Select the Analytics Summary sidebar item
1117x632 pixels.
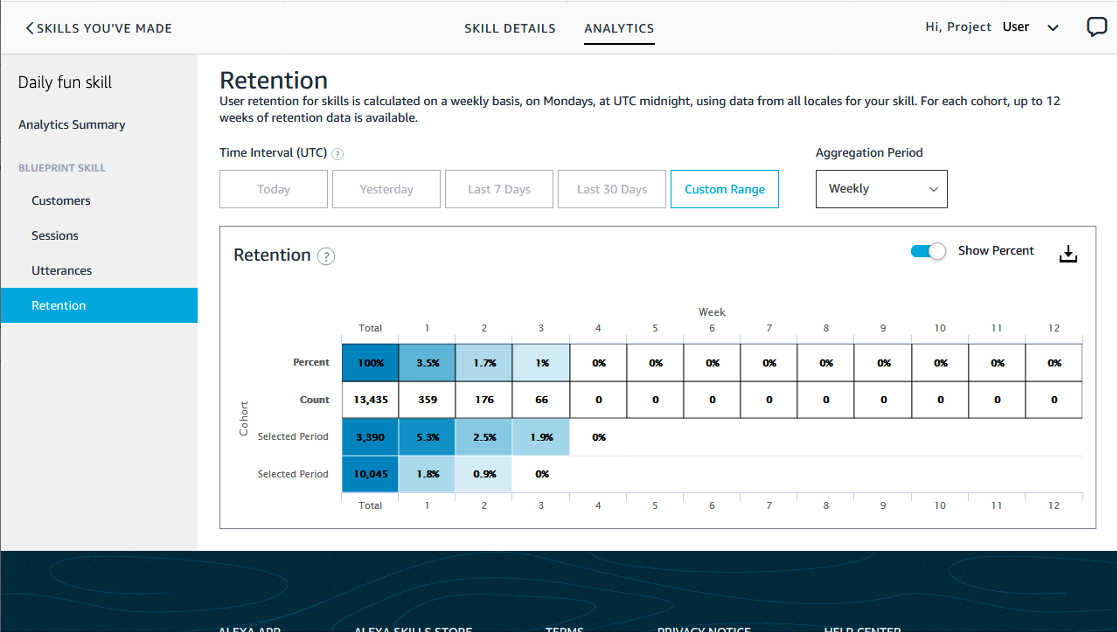(x=71, y=124)
